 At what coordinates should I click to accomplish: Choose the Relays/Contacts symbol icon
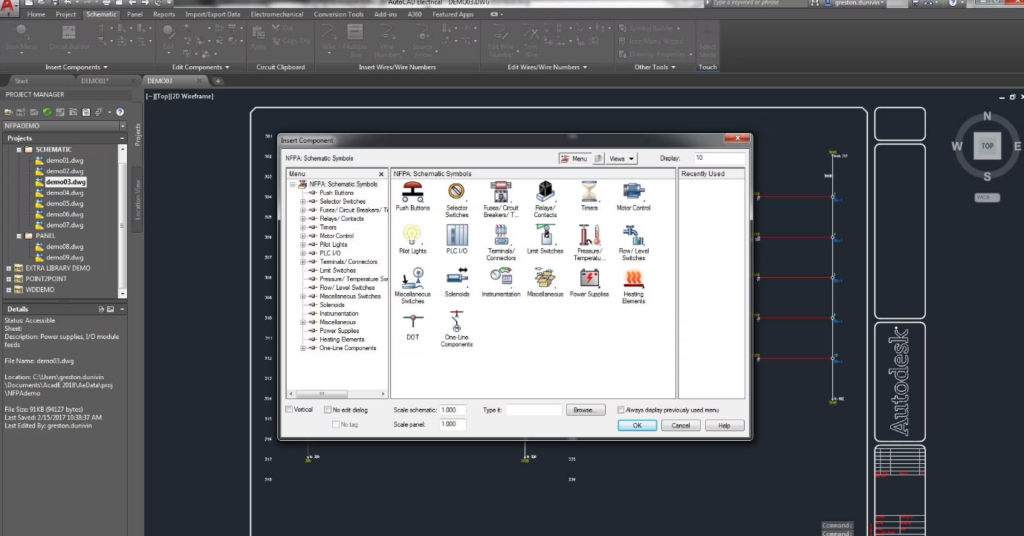[x=545, y=193]
